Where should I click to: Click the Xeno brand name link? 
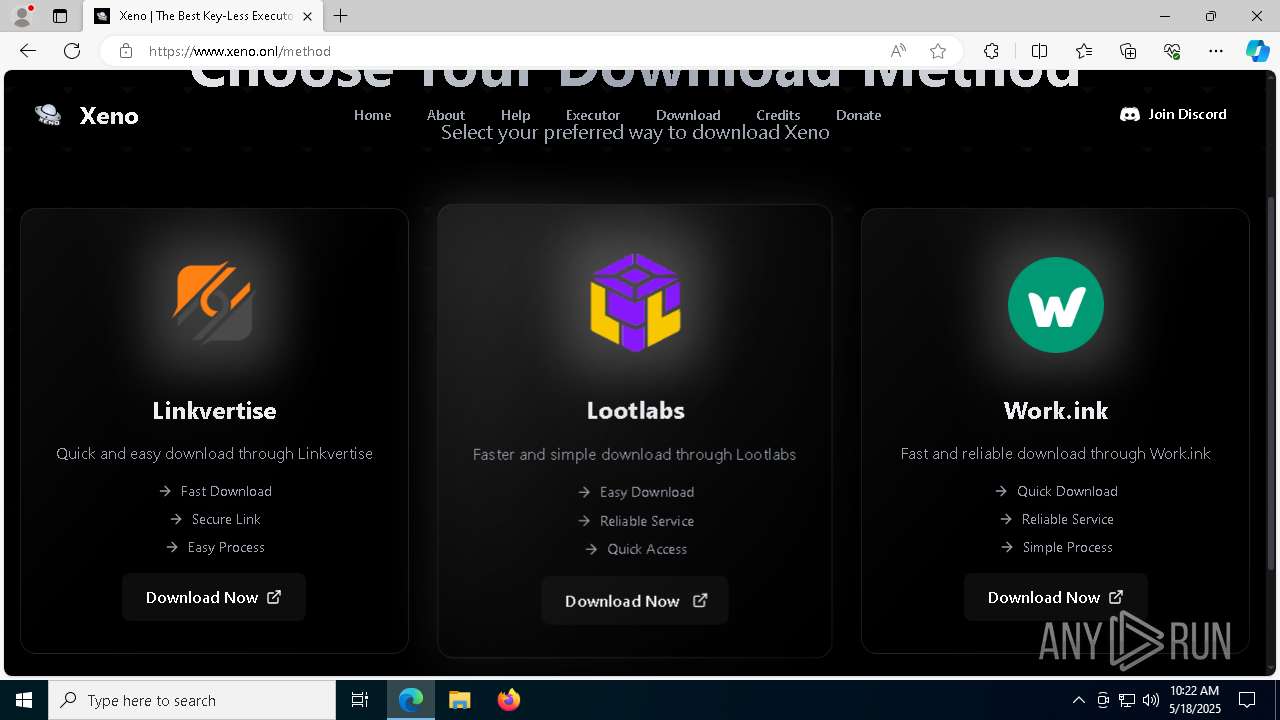(x=109, y=115)
